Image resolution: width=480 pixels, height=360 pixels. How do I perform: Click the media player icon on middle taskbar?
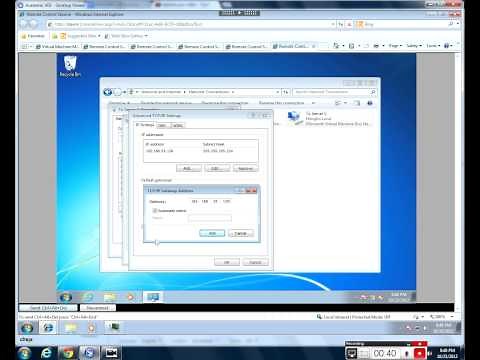click(x=91, y=328)
